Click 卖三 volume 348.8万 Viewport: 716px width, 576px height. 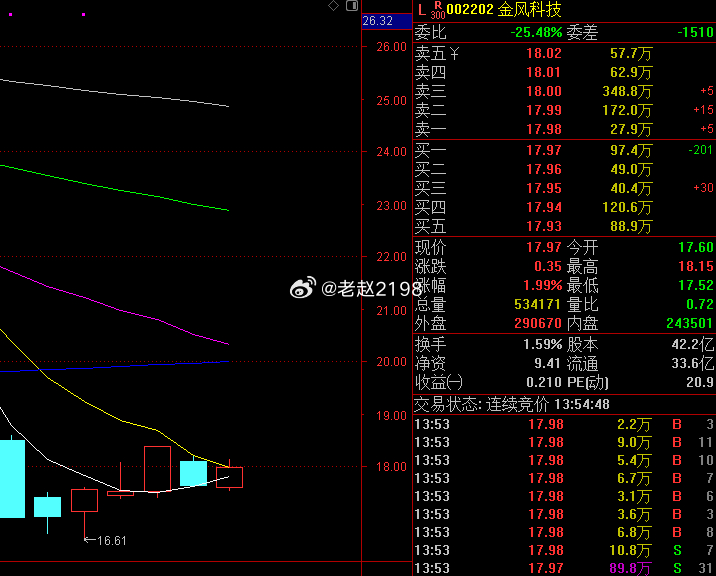coord(627,91)
